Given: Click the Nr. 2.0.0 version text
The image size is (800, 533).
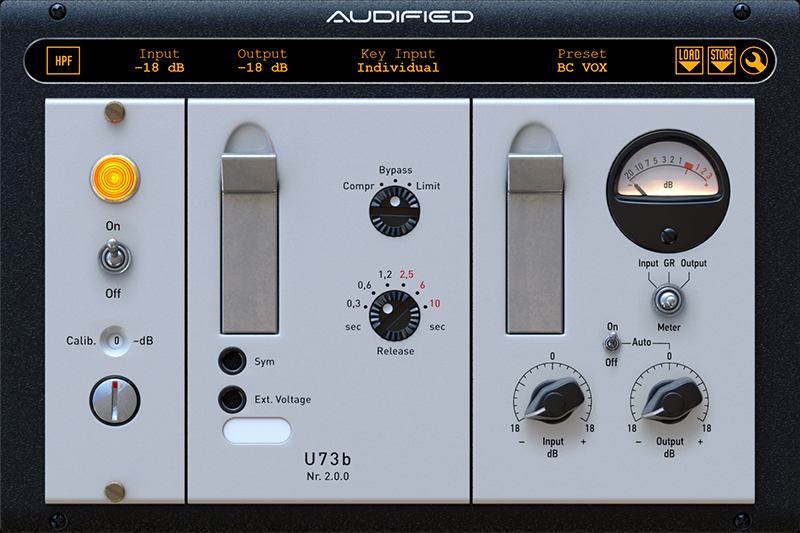Looking at the screenshot, I should tap(328, 476).
